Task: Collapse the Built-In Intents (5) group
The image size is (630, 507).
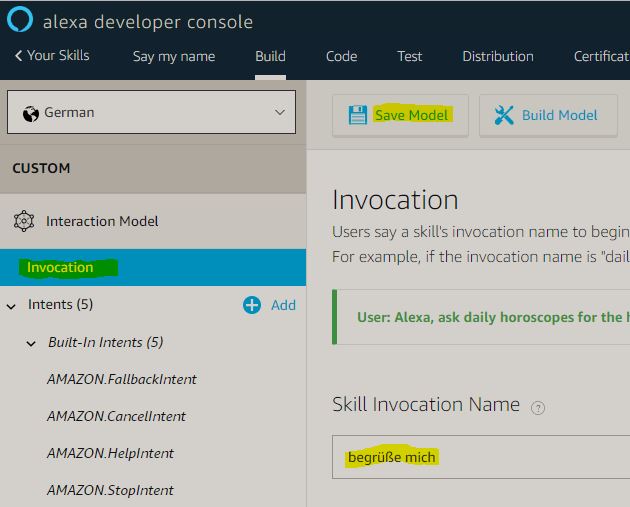Action: click(31, 343)
